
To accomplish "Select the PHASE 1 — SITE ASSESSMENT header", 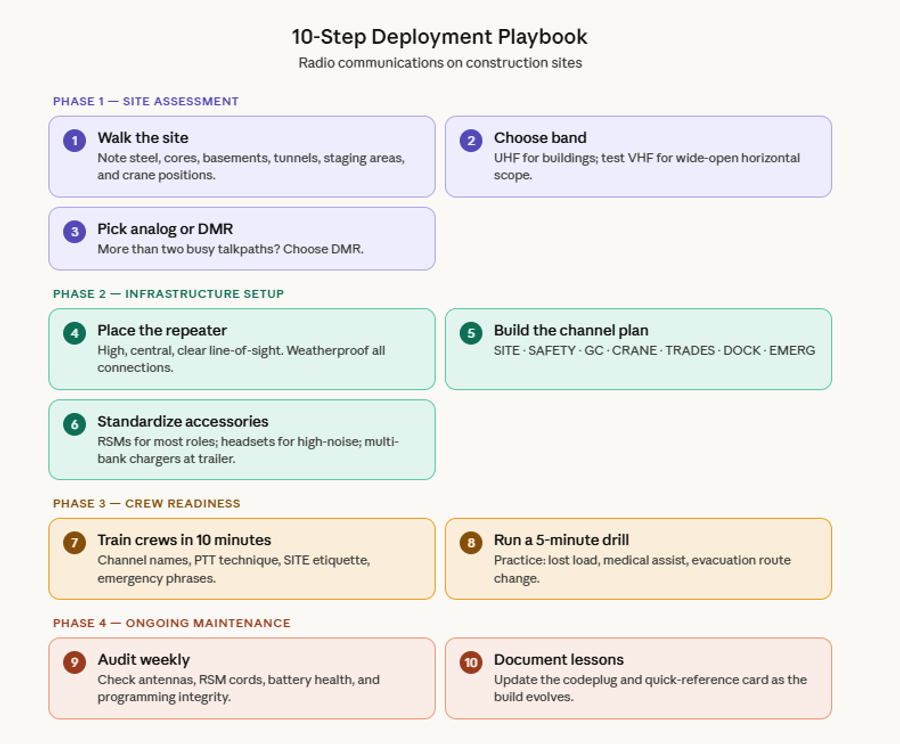I will coord(145,101).
